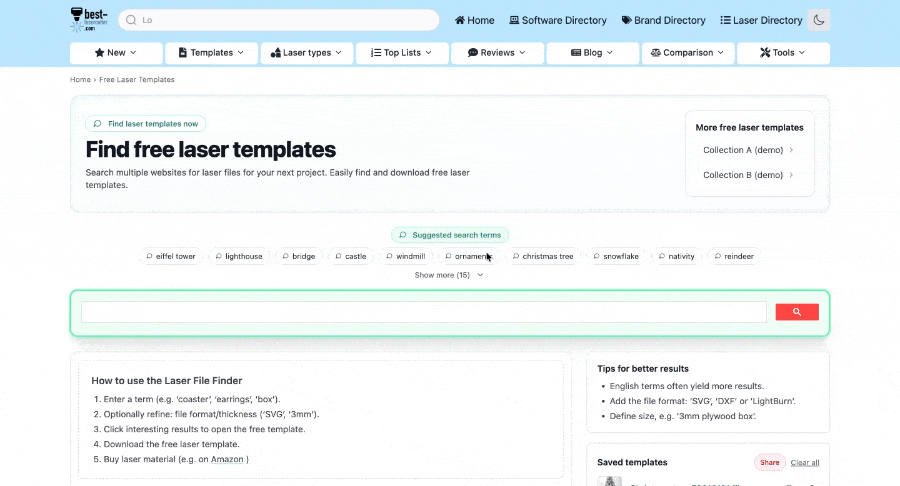
Task: Share the saved templates
Action: click(769, 462)
